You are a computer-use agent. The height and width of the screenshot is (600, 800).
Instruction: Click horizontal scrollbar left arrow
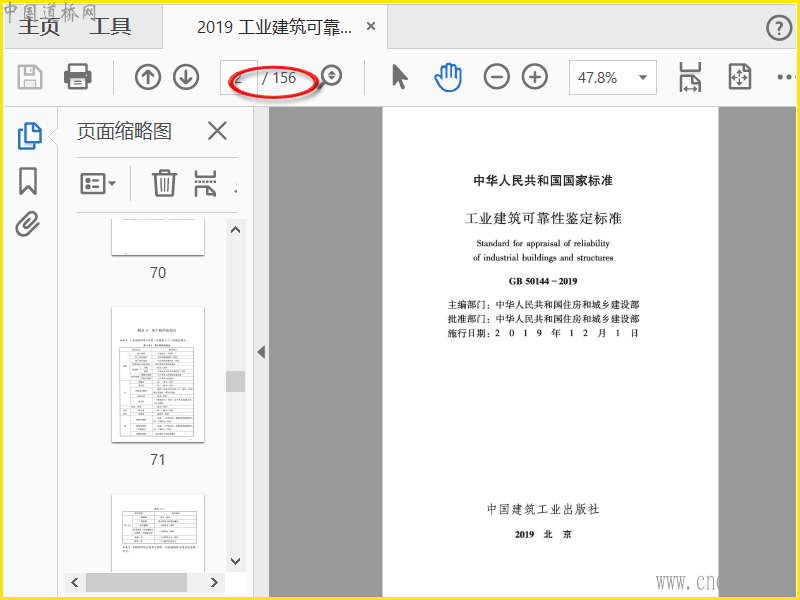pyautogui.click(x=74, y=582)
